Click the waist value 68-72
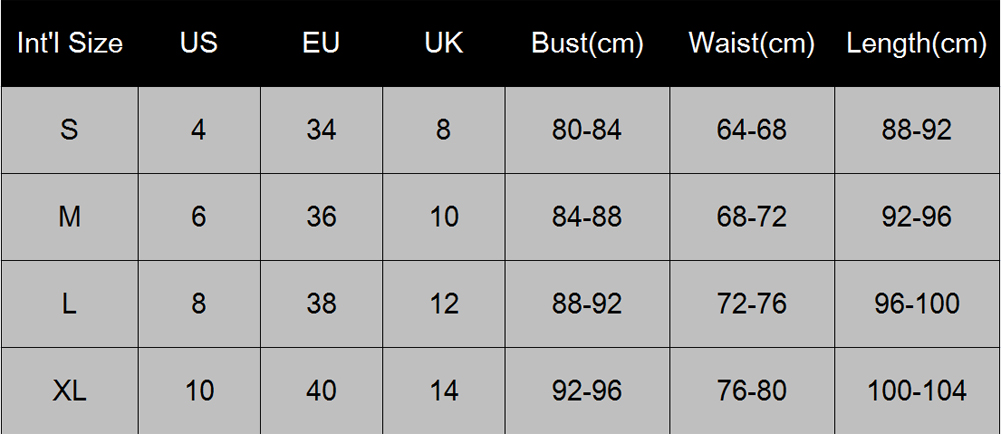 coord(752,217)
